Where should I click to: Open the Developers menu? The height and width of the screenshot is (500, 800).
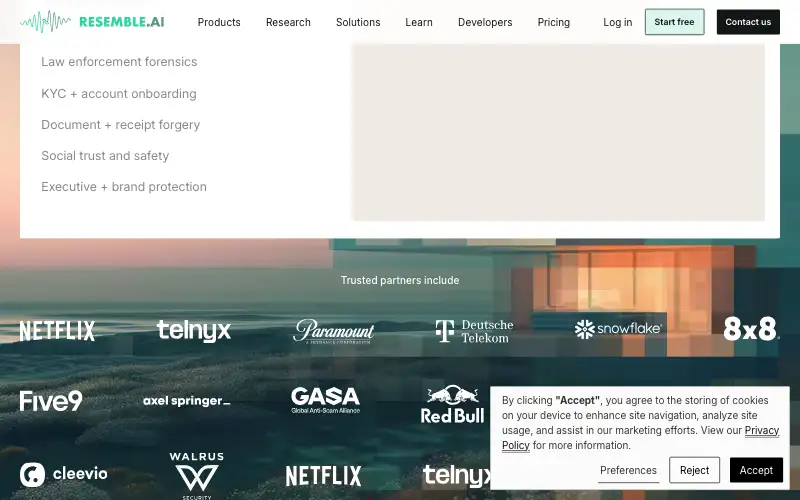click(x=485, y=22)
